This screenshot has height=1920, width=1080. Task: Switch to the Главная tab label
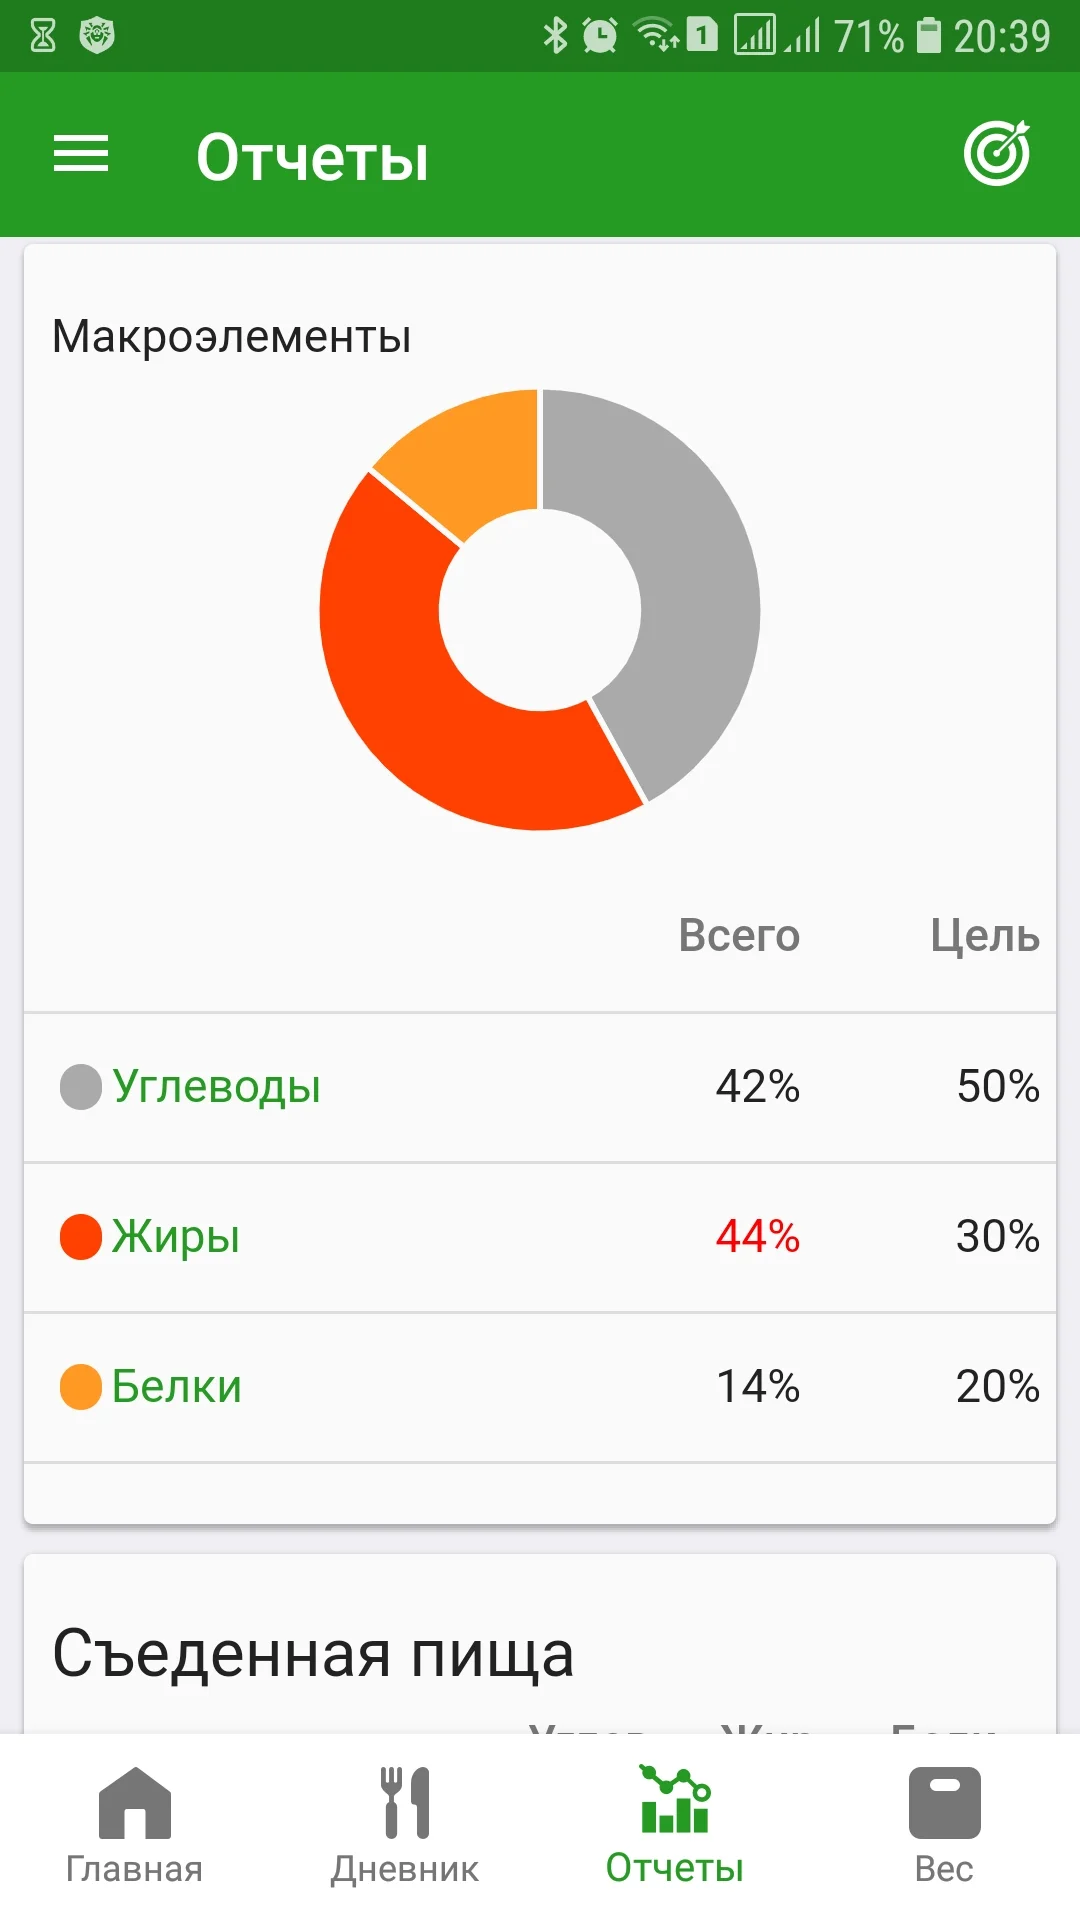(x=135, y=1869)
